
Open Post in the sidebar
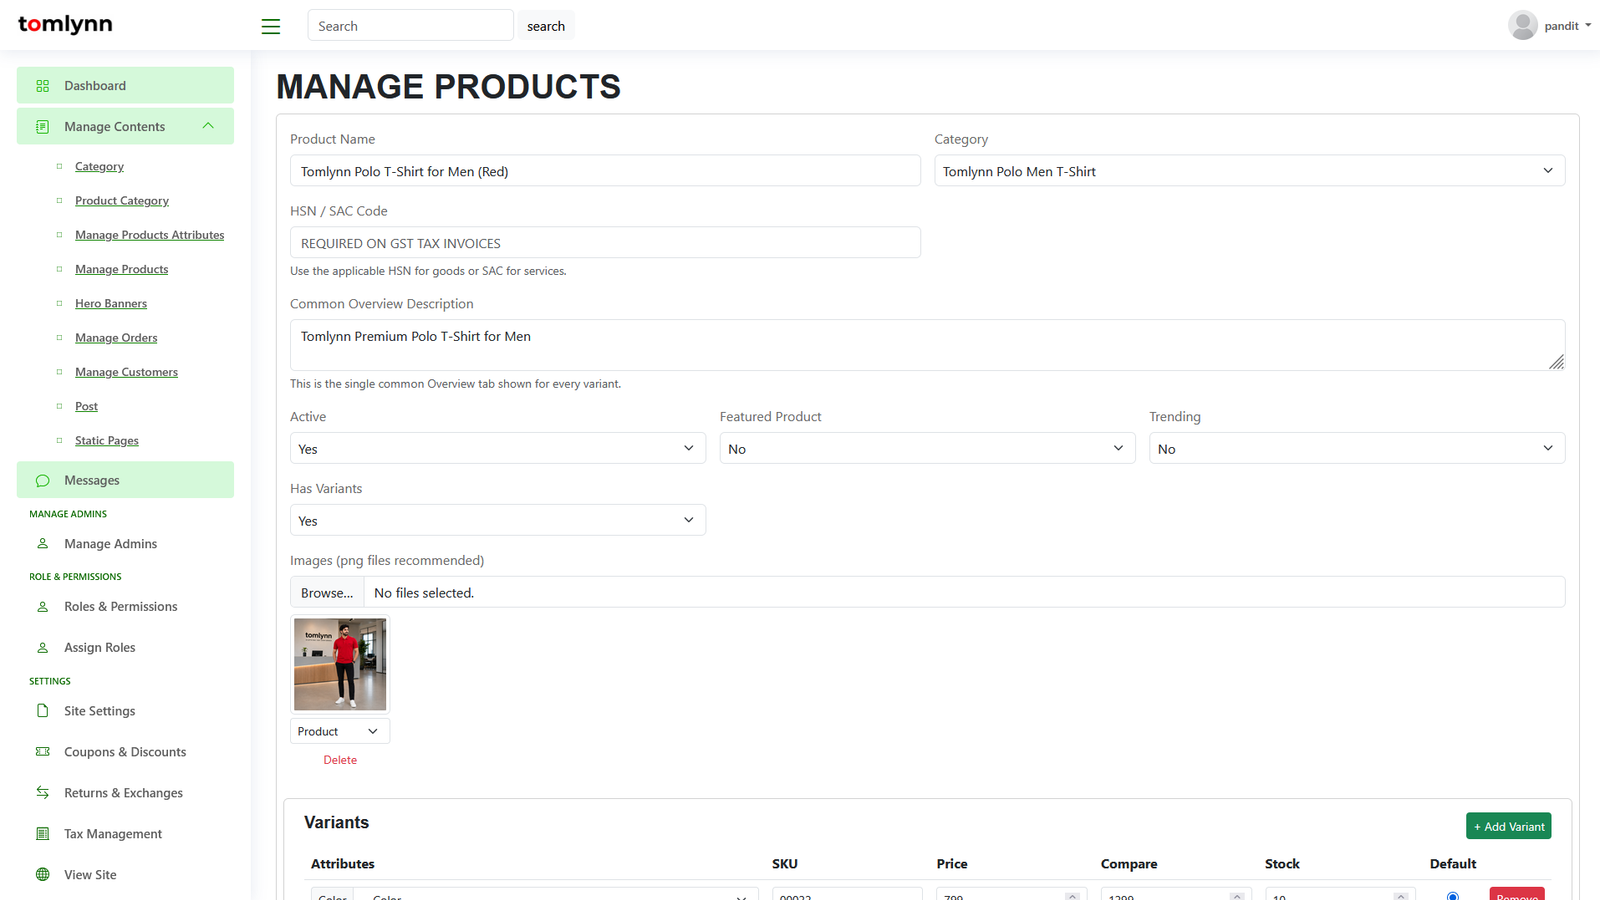[x=86, y=407]
